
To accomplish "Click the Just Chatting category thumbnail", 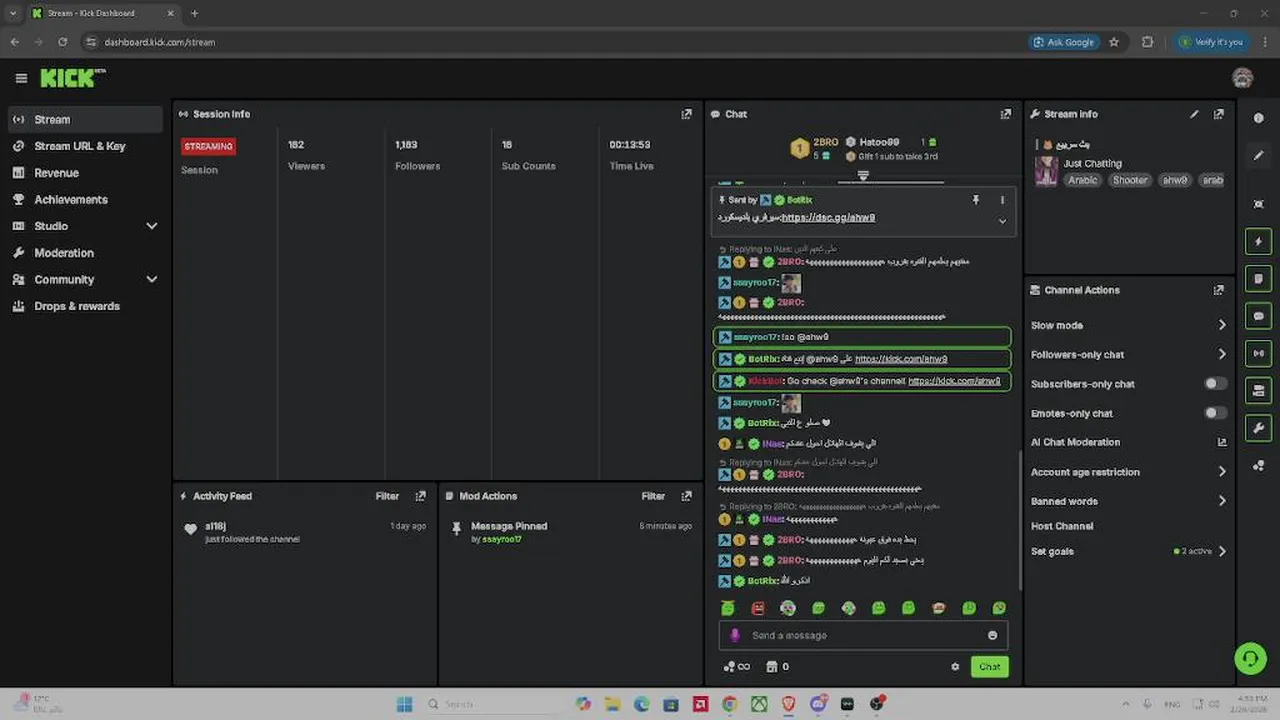I will (1046, 171).
